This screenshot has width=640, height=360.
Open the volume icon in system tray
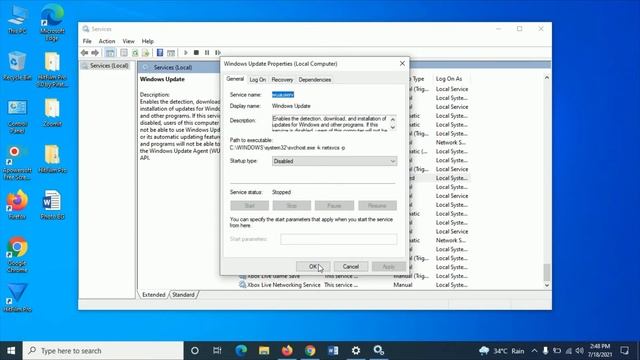pyautogui.click(x=580, y=351)
